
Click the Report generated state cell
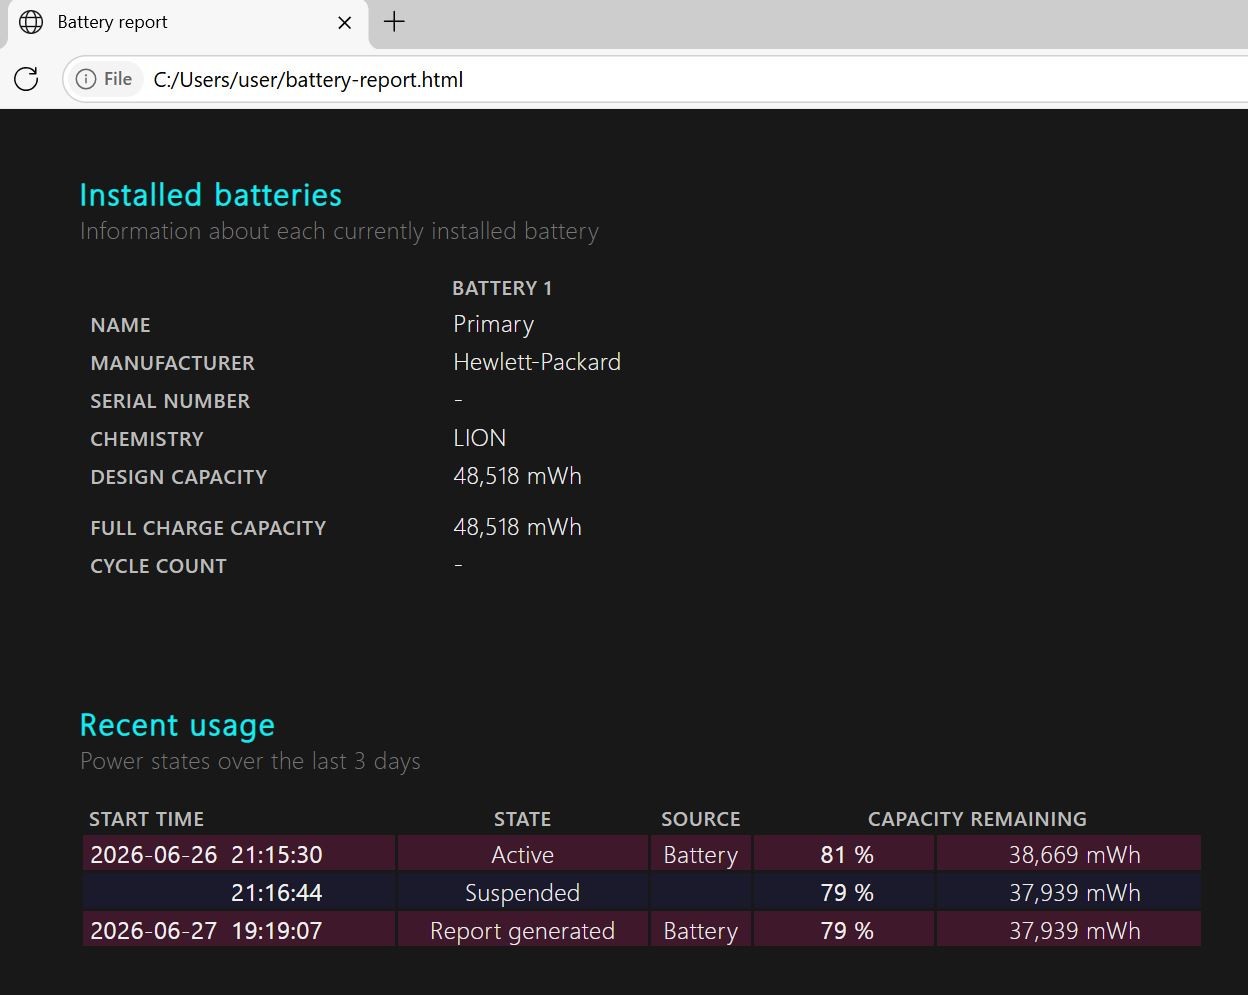tap(523, 930)
